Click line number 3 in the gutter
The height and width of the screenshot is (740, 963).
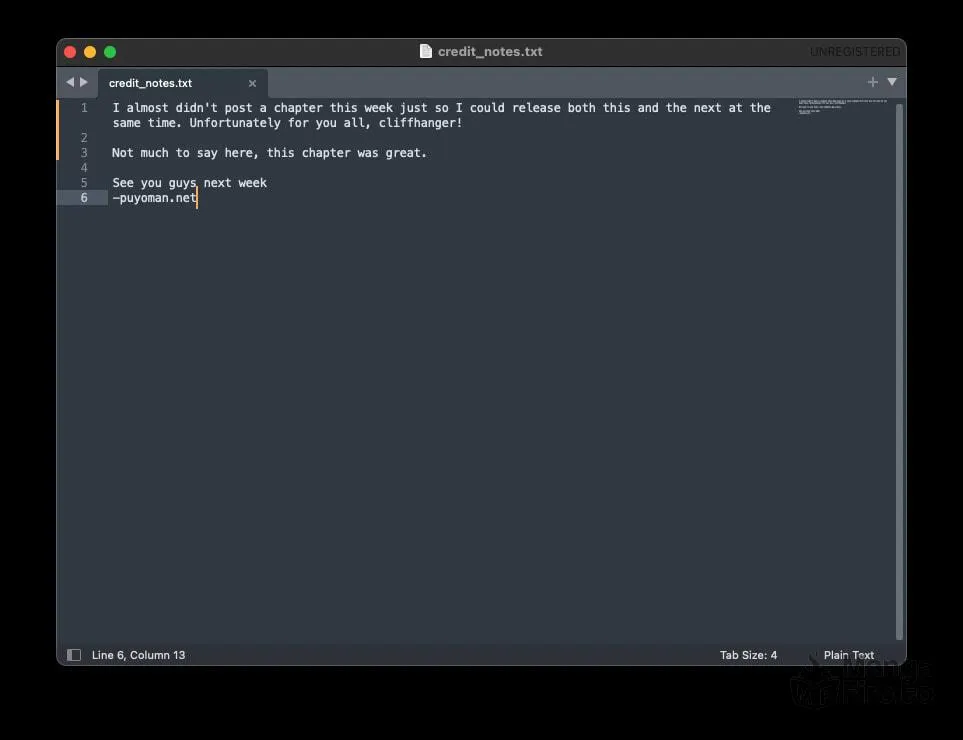[84, 153]
